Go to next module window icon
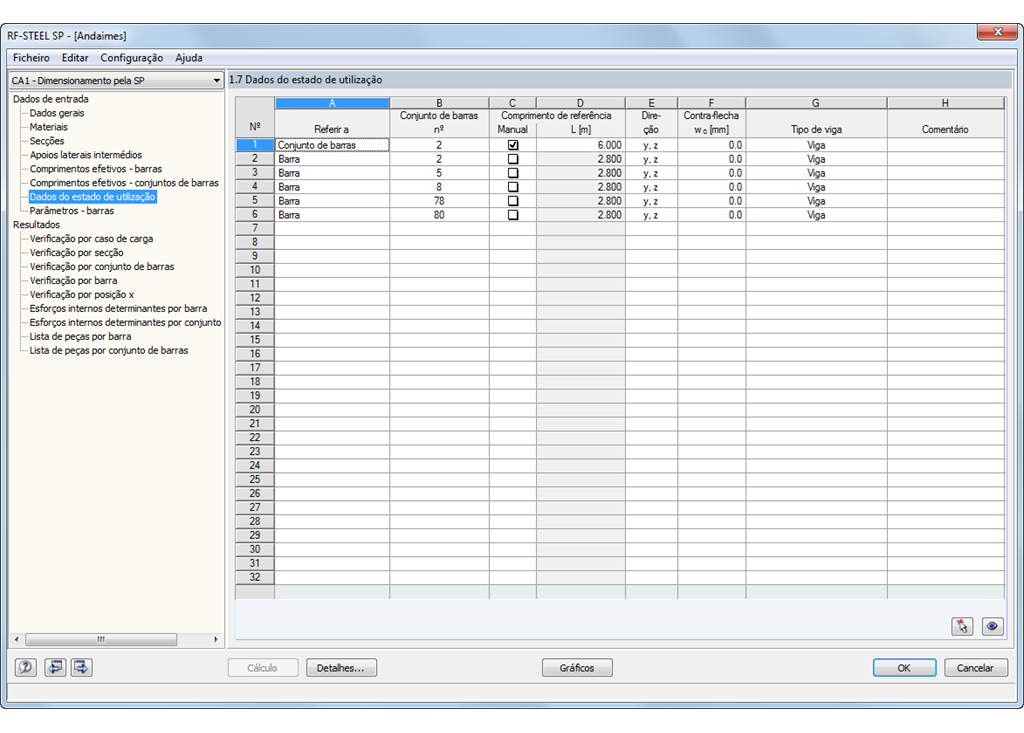The width and height of the screenshot is (1024, 733). point(82,667)
